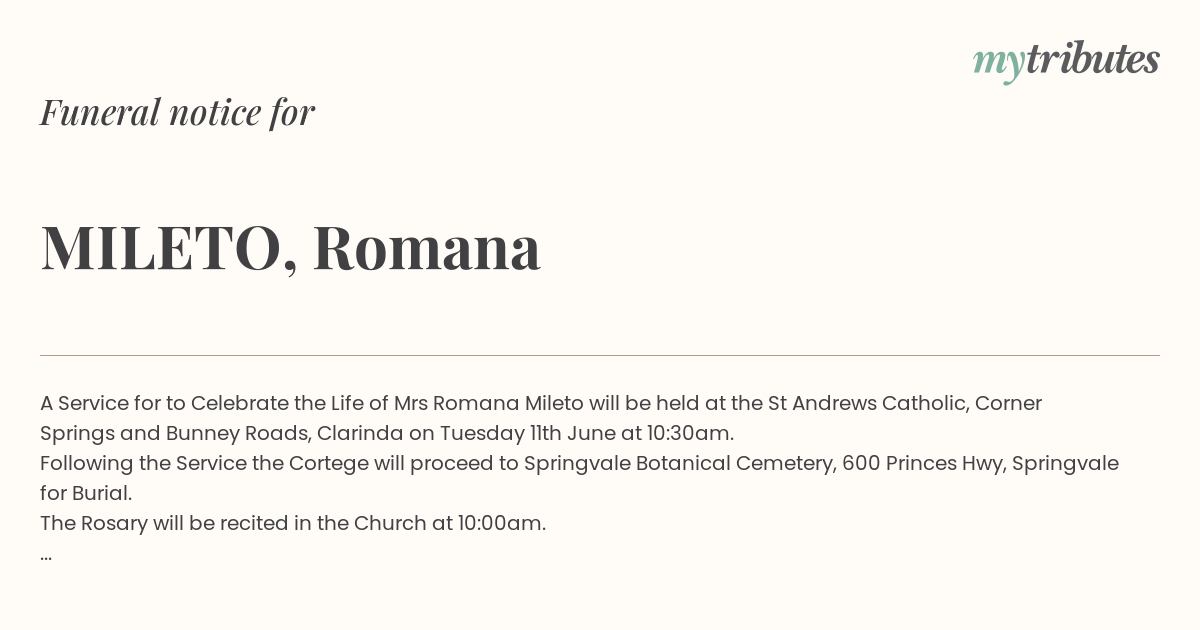Select the 'Funeral notice for' heading
Image resolution: width=1200 pixels, height=630 pixels.
tap(178, 112)
